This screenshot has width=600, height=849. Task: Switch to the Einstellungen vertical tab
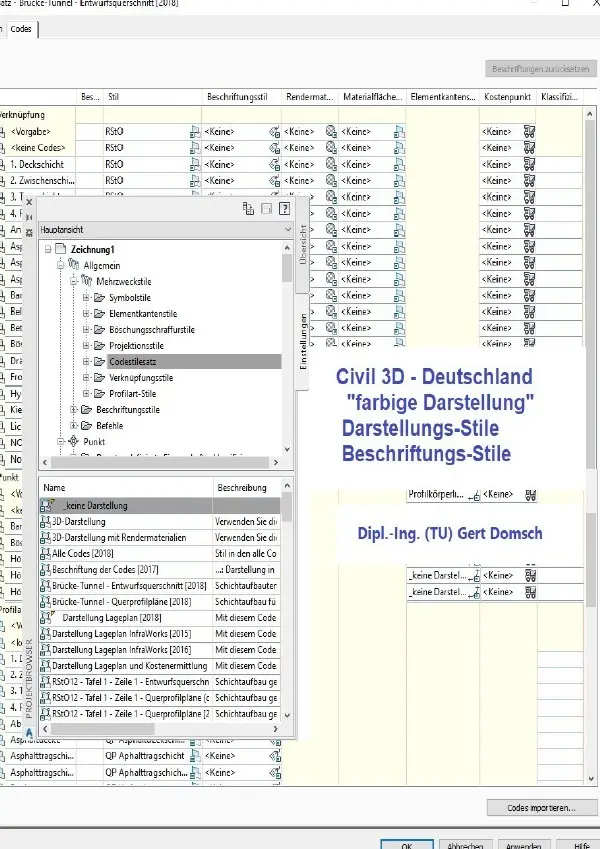(x=303, y=342)
